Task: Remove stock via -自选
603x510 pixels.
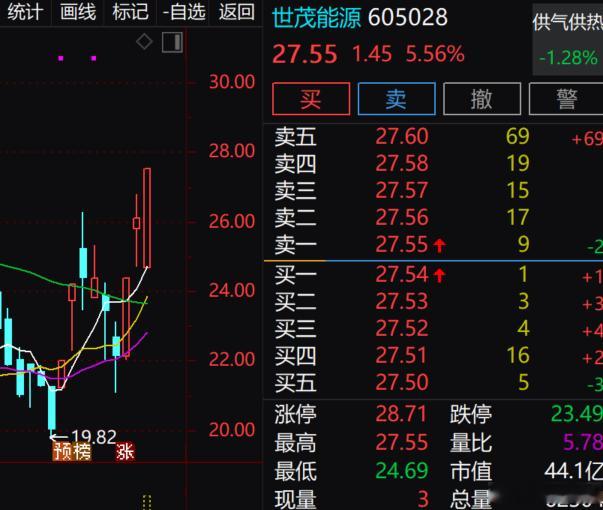Action: (x=184, y=12)
